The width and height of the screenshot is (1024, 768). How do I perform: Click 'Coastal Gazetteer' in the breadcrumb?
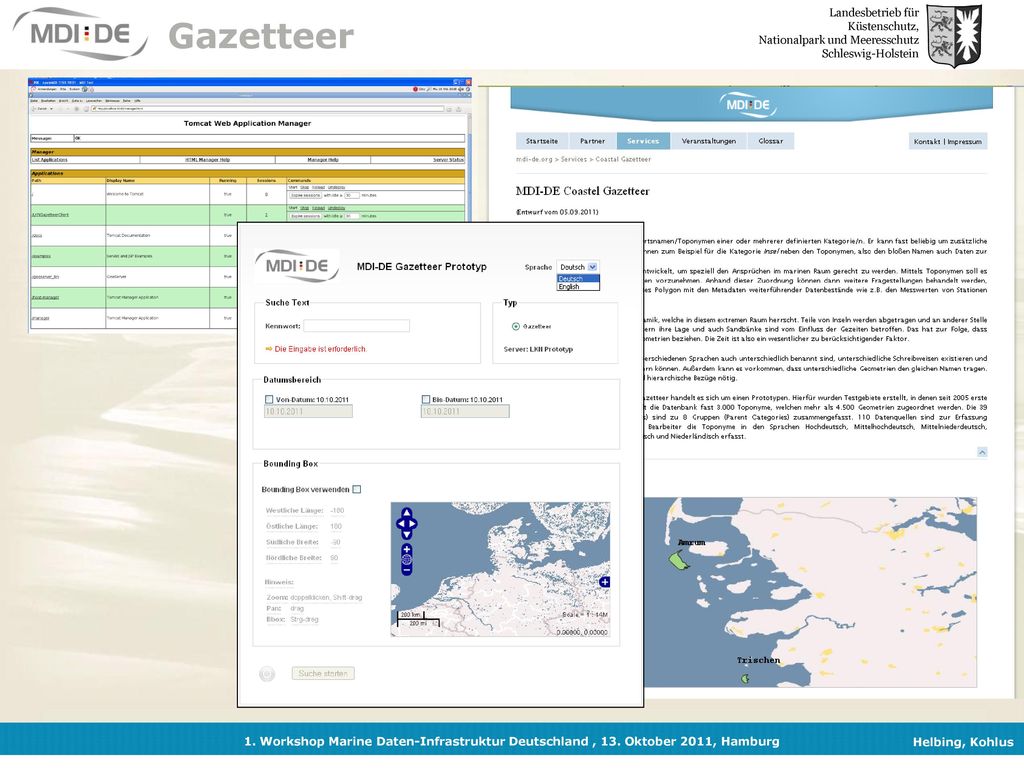tap(623, 159)
